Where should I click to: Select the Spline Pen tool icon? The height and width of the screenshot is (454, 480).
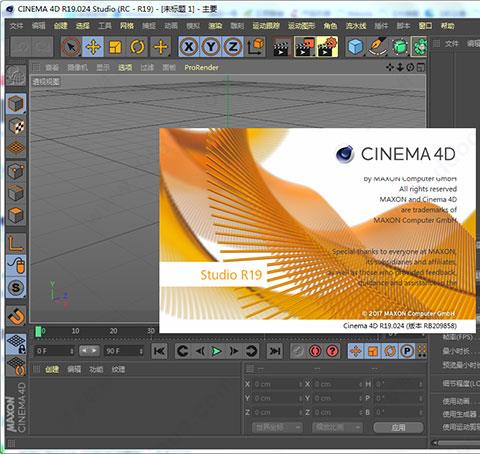click(x=378, y=47)
